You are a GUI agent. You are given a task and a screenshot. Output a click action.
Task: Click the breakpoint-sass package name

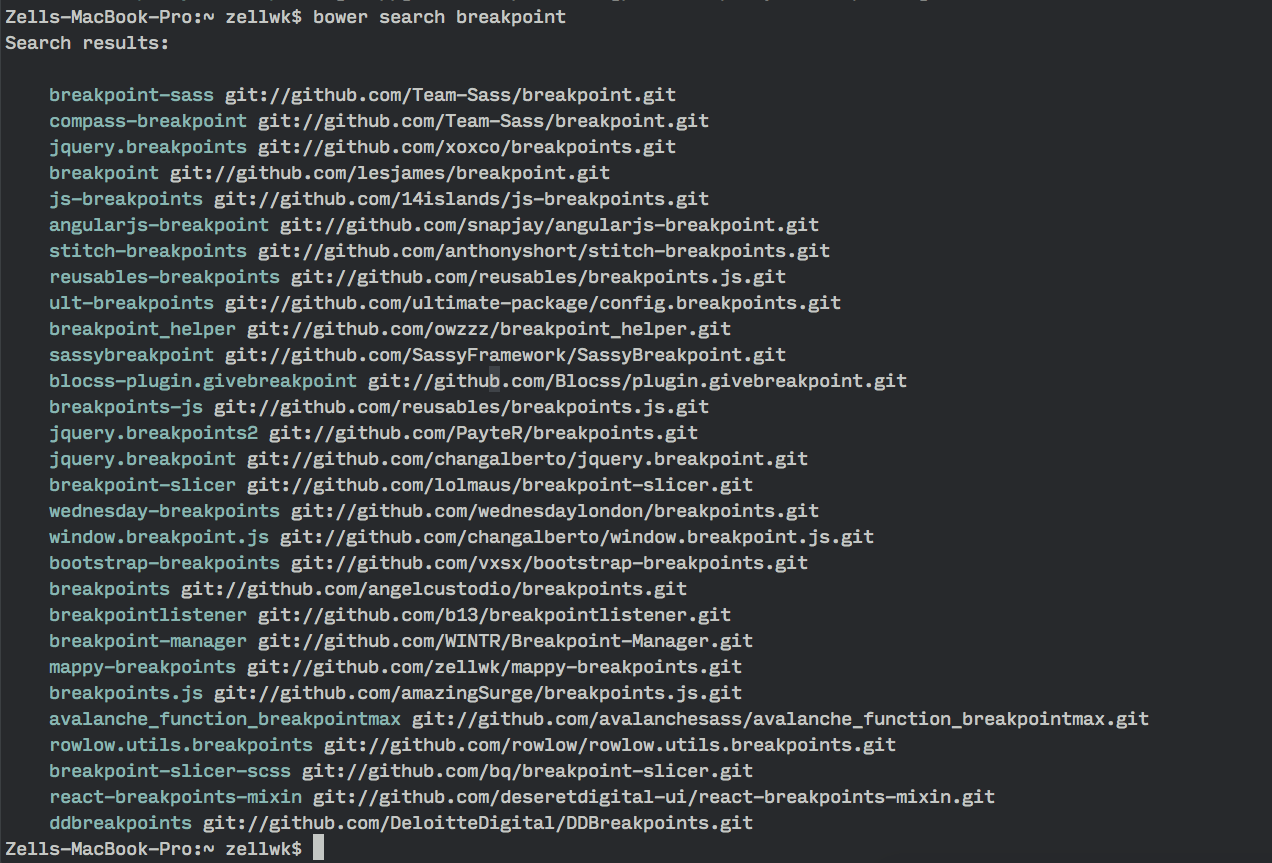[x=131, y=95]
